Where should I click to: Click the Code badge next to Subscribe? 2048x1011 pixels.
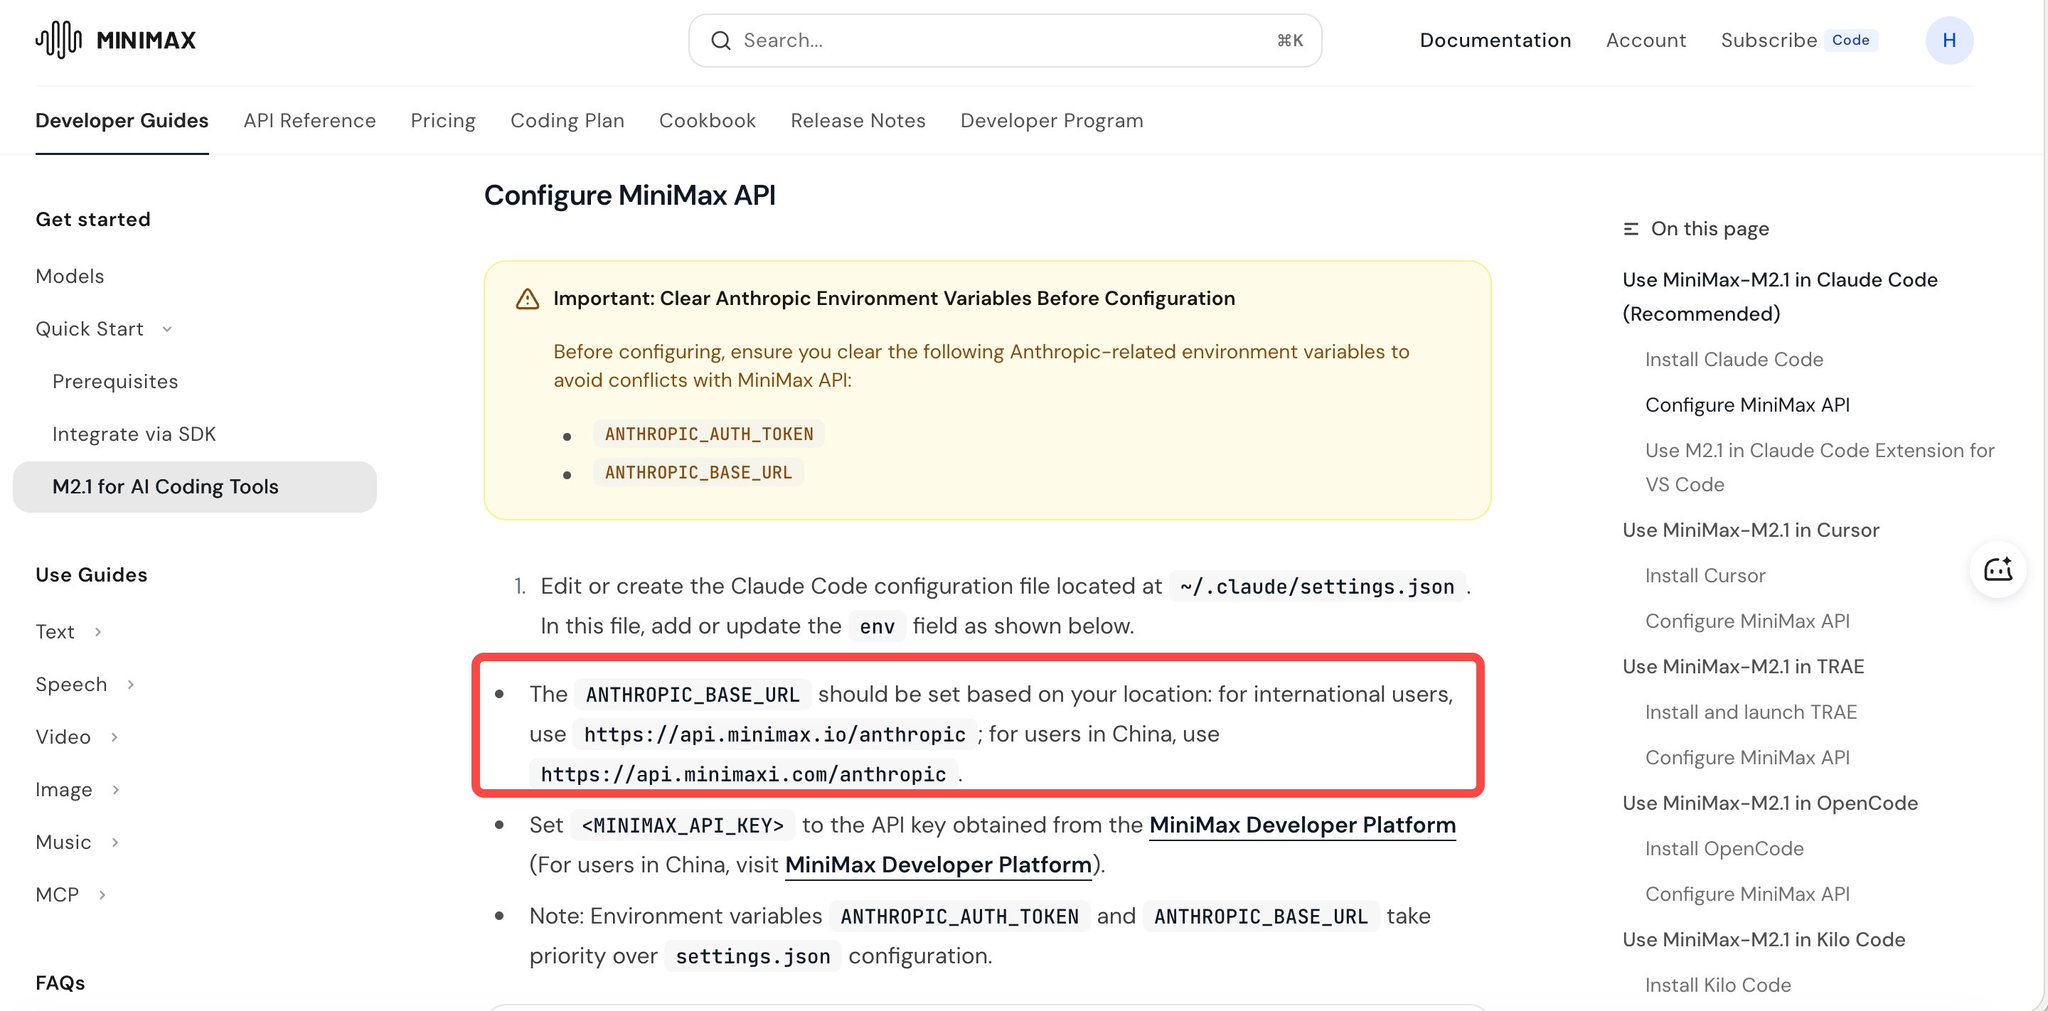[1850, 40]
